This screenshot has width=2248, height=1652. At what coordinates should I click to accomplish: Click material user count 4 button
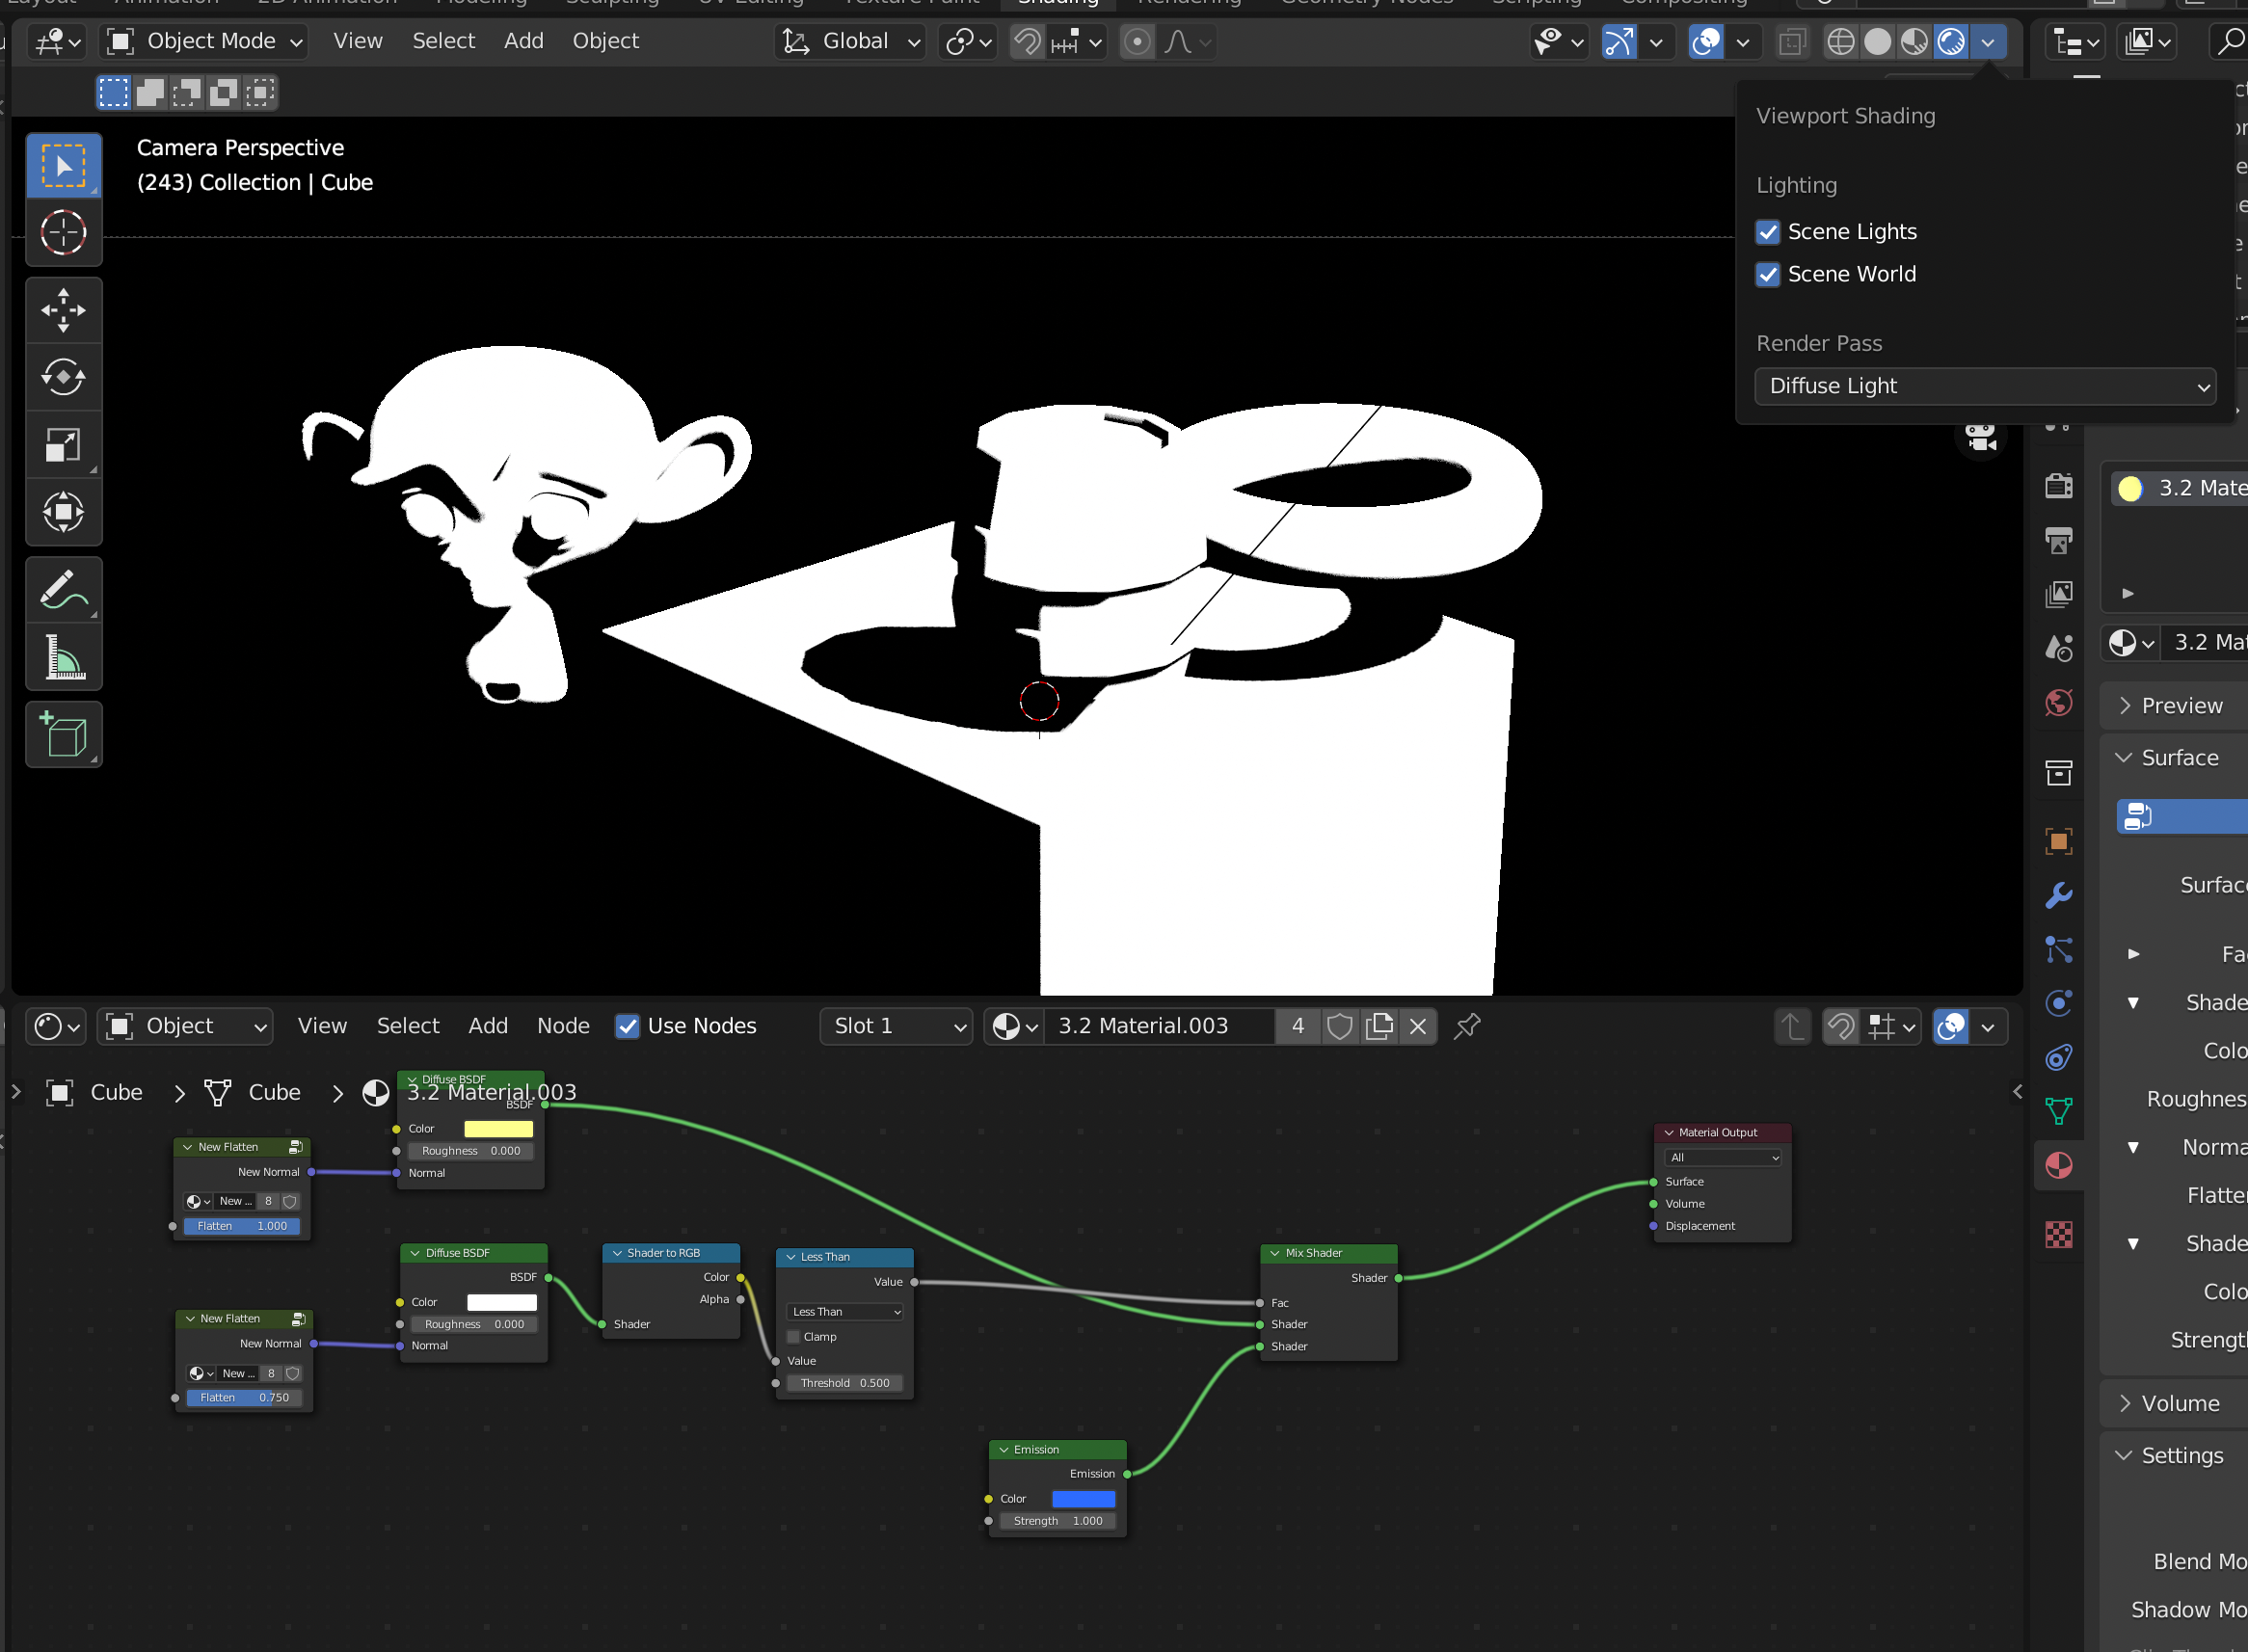1298,1026
